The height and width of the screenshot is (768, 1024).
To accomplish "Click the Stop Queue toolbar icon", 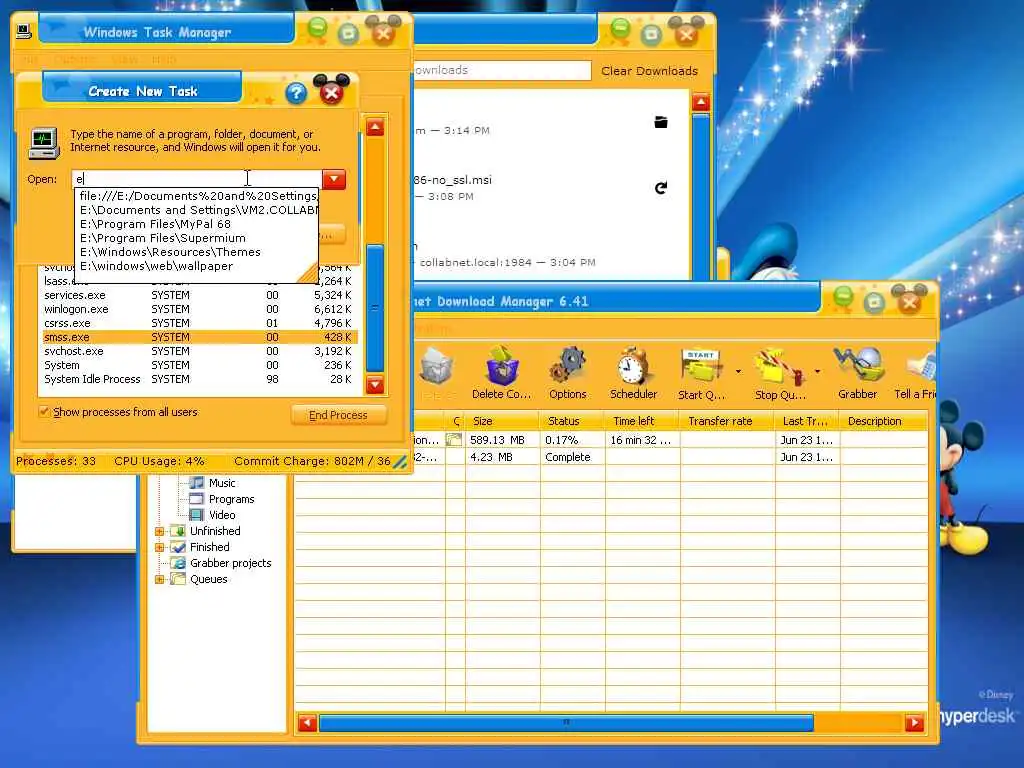I will pyautogui.click(x=778, y=366).
